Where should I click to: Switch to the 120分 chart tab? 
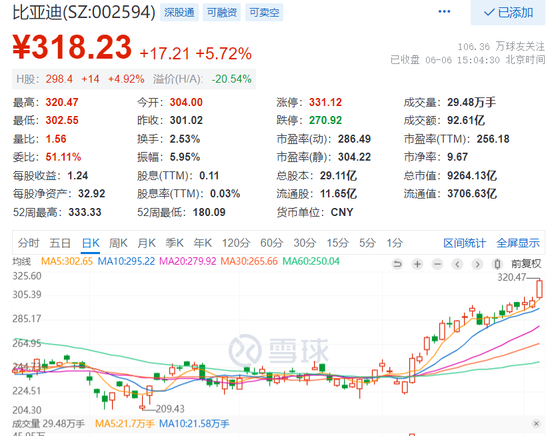pos(236,243)
